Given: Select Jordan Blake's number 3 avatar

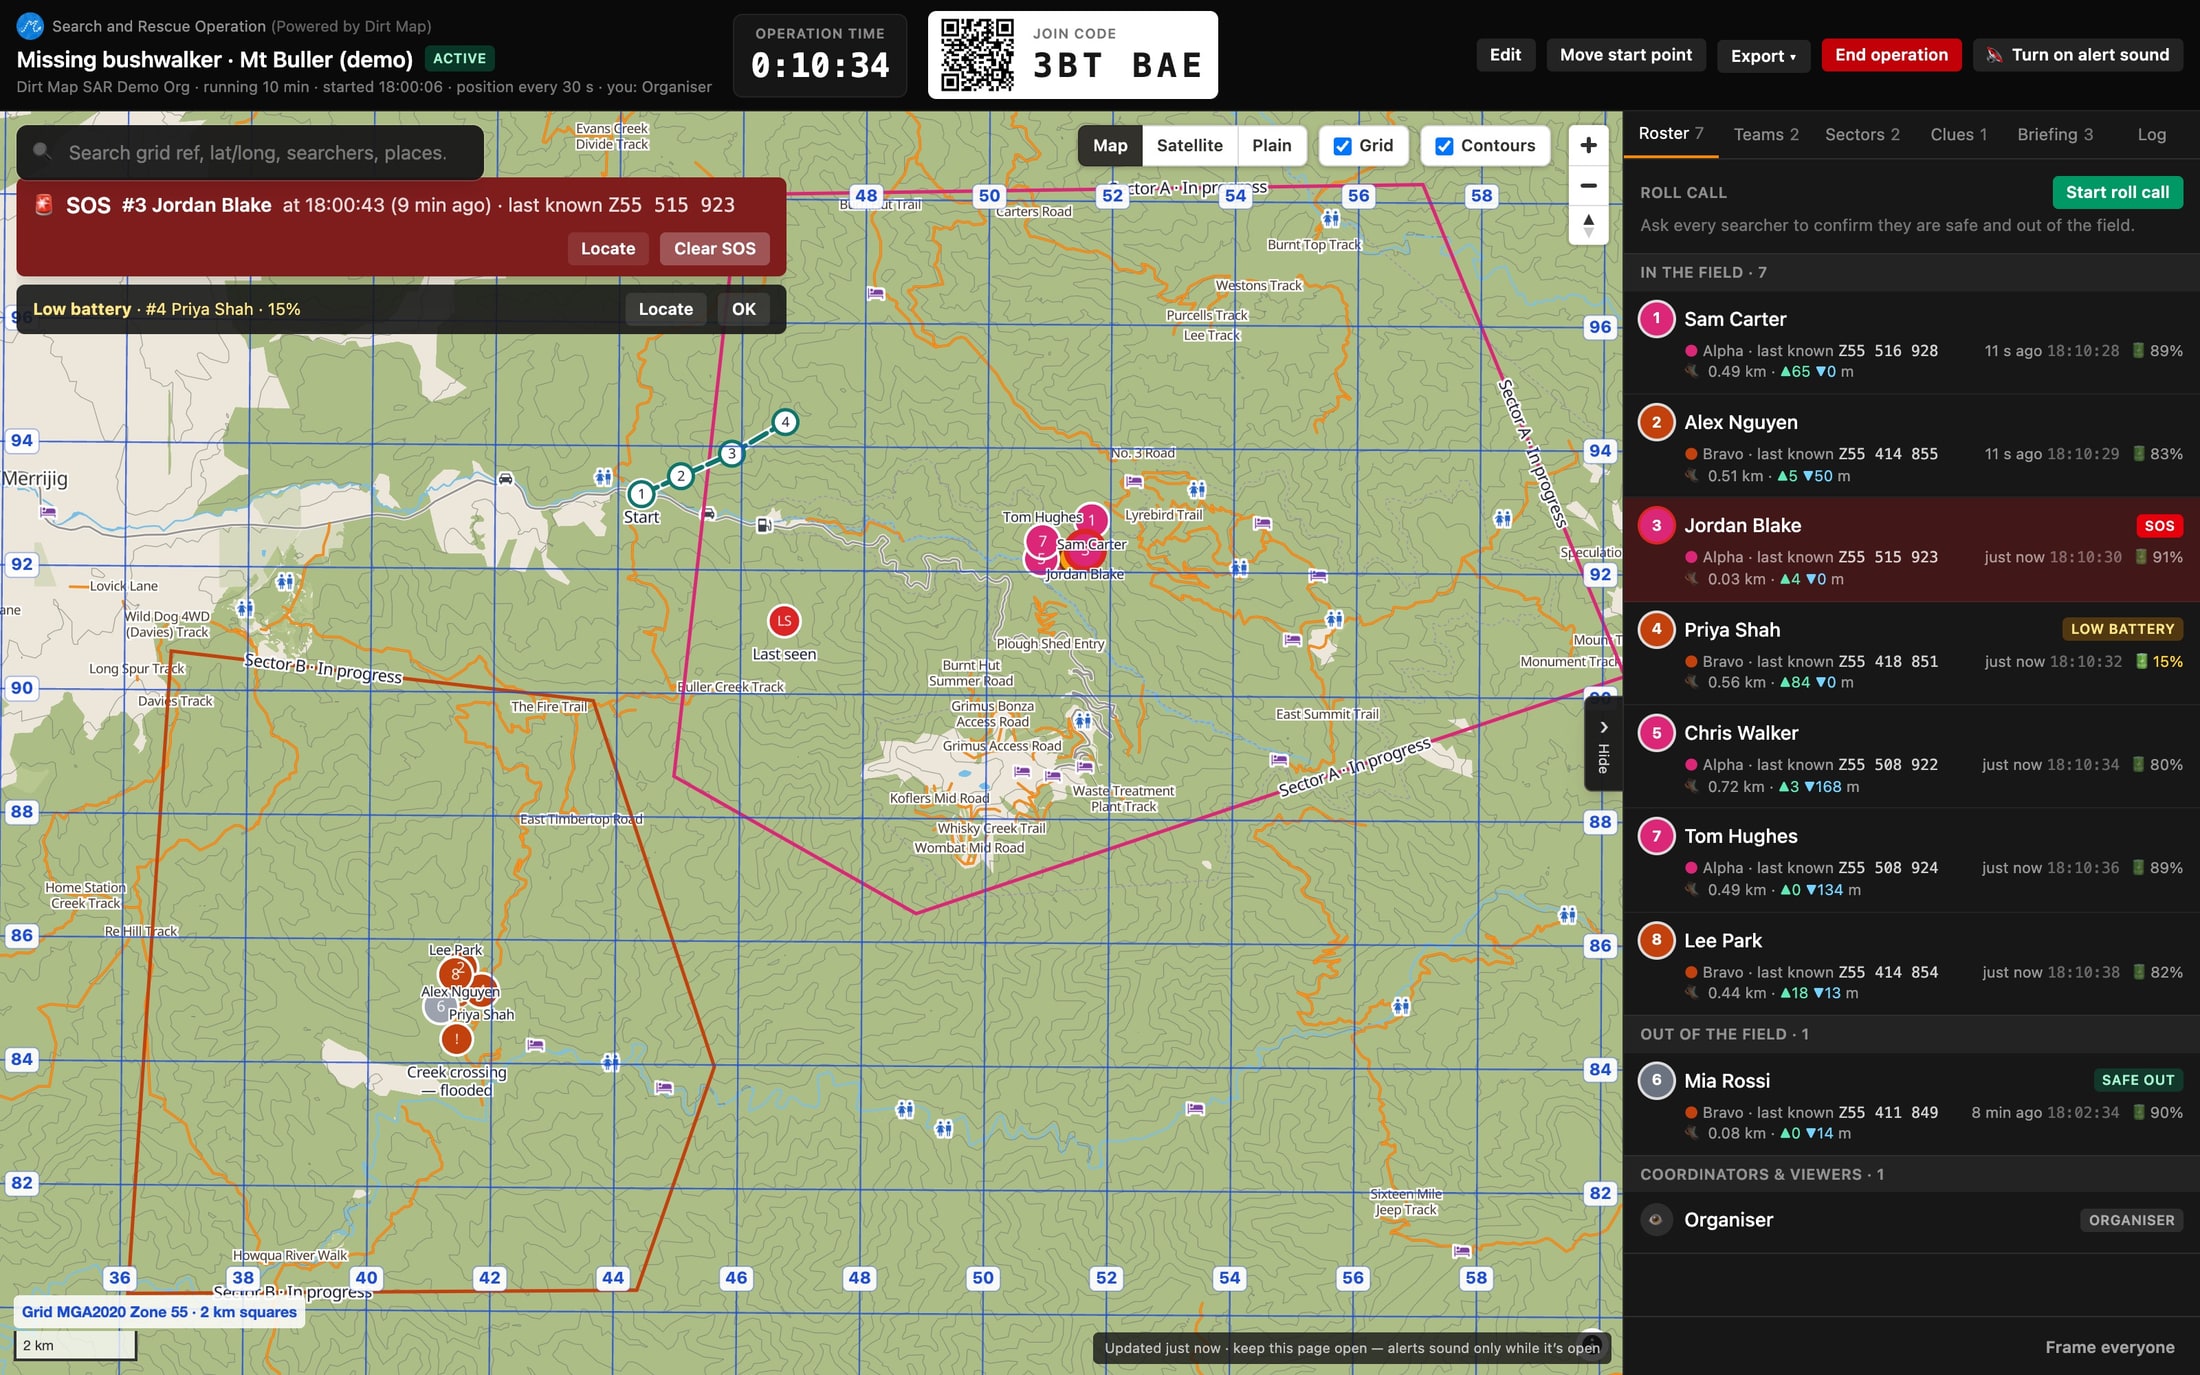Looking at the screenshot, I should (1656, 525).
